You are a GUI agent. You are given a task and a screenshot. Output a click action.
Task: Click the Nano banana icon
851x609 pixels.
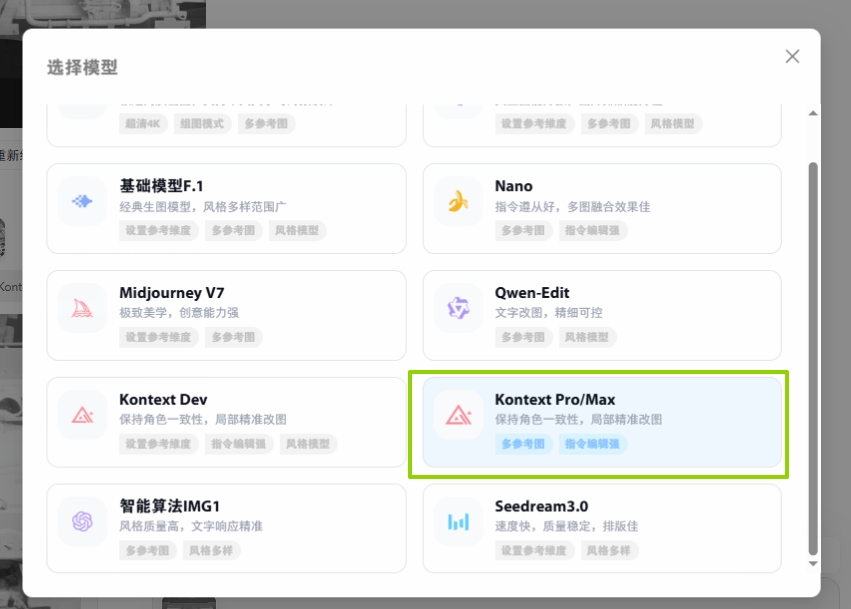coord(458,201)
